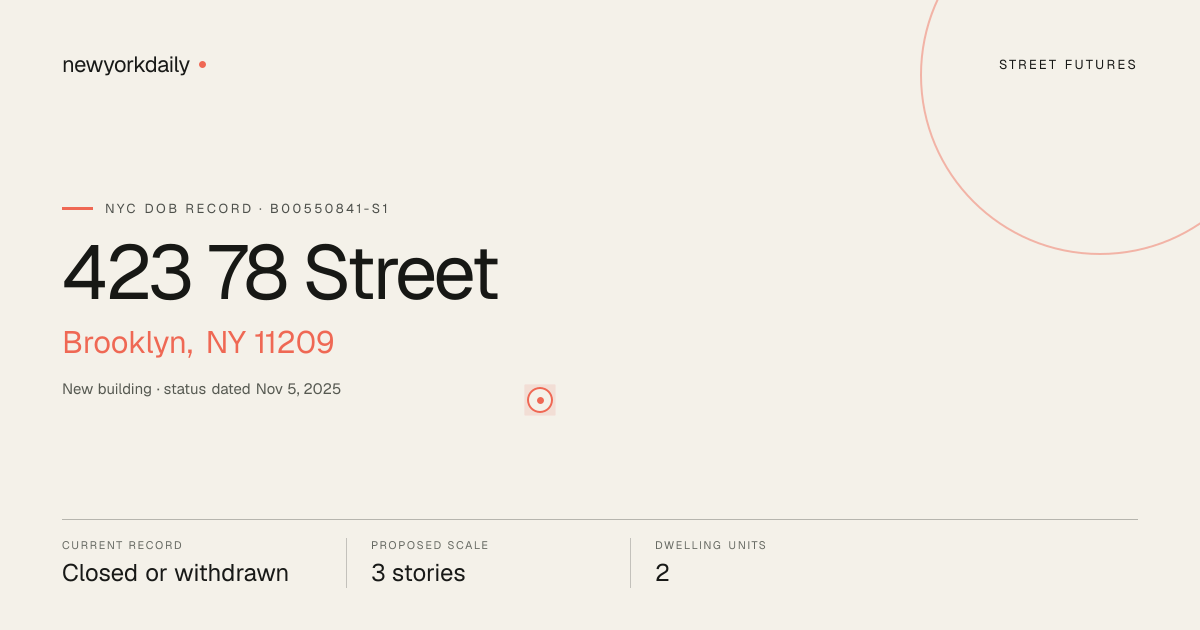Image resolution: width=1200 pixels, height=630 pixels.
Task: Click the 423 78 Street heading
Action: [280, 273]
